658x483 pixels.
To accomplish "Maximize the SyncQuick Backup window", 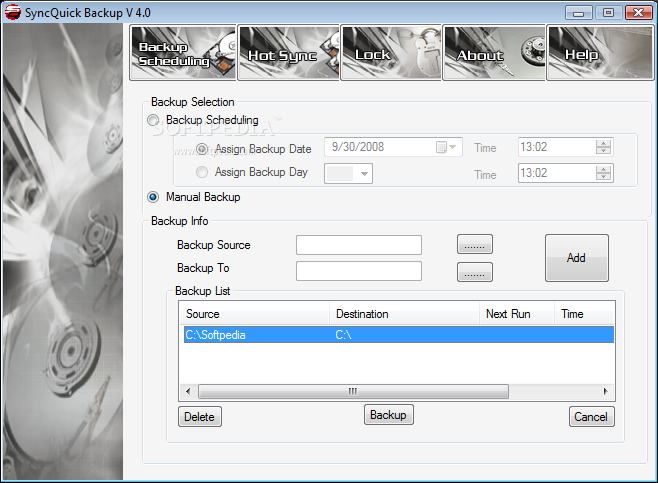I will tap(608, 13).
